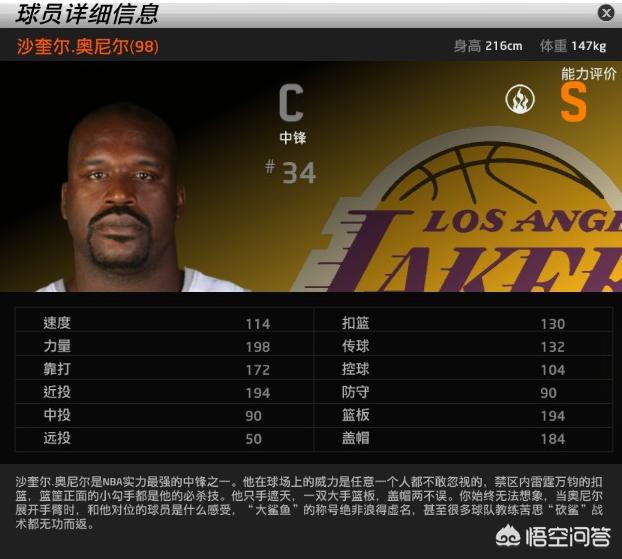Click the 力量 stat label
This screenshot has width=622, height=559.
[57, 346]
